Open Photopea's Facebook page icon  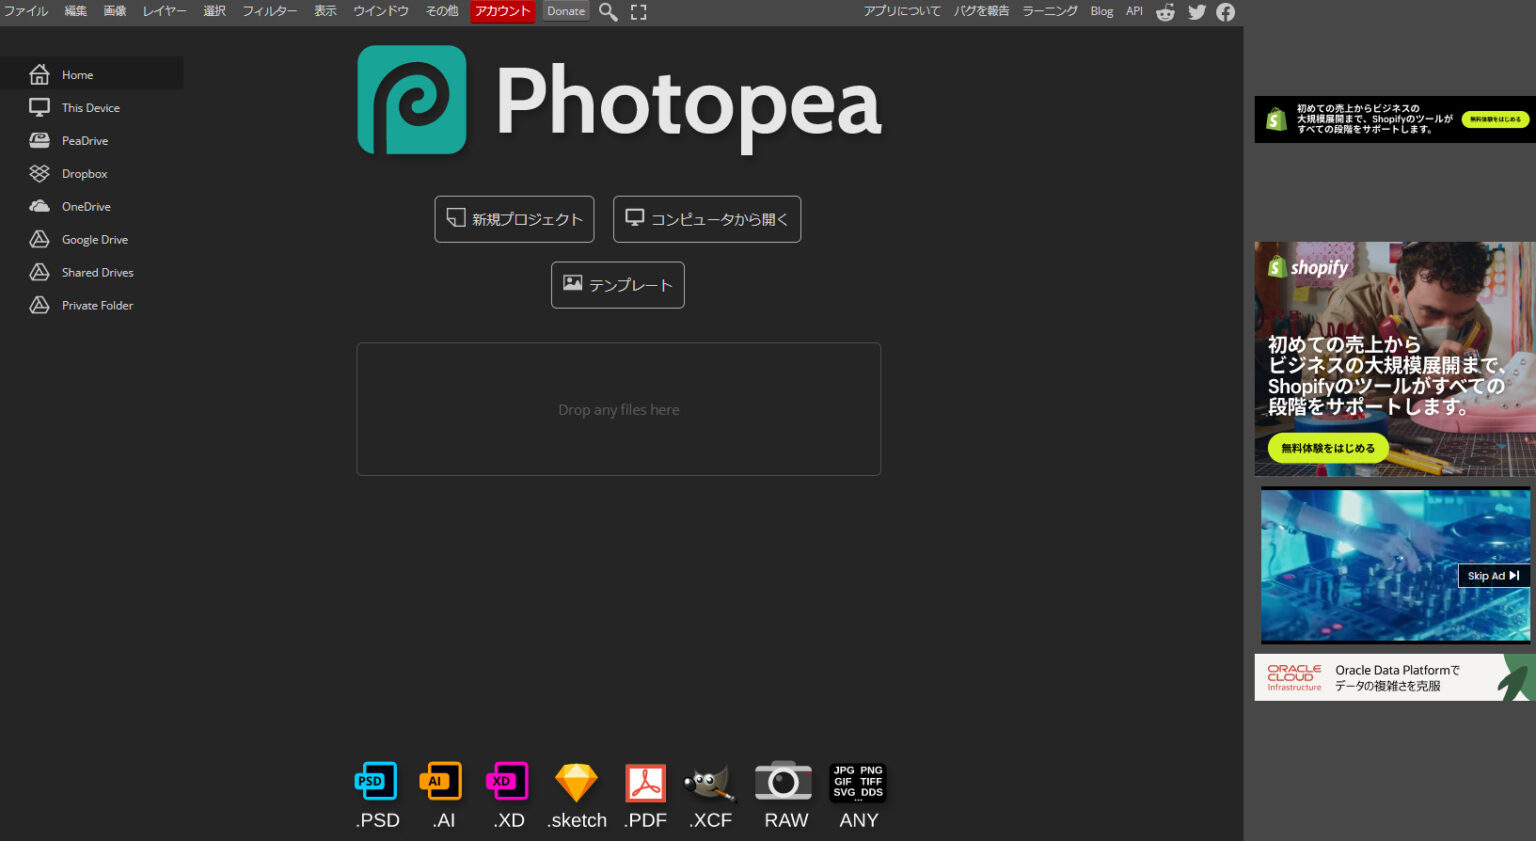click(x=1225, y=12)
